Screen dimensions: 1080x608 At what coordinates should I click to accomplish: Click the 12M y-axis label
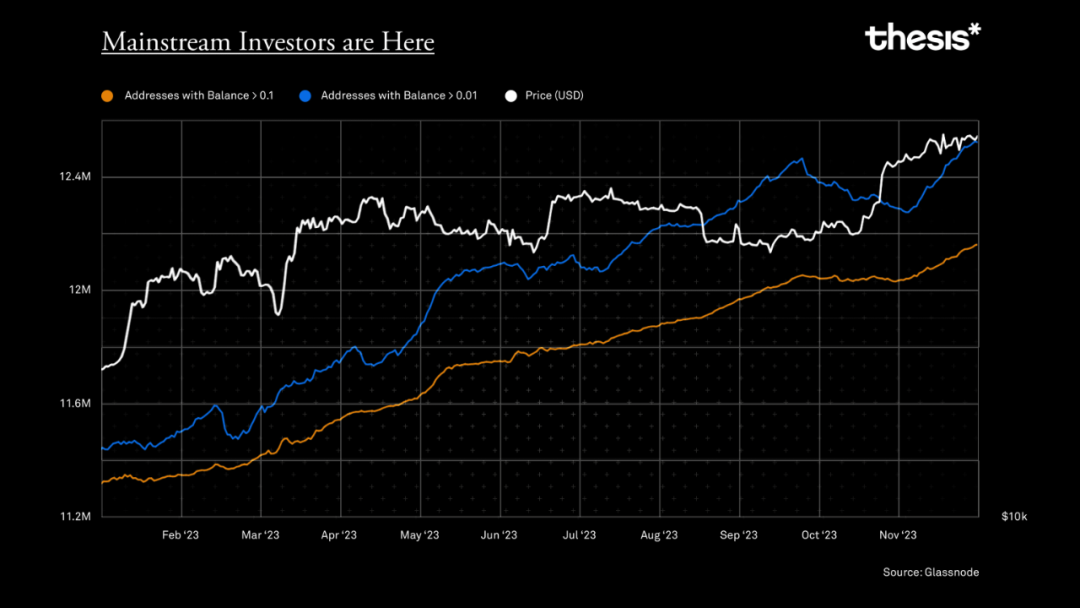click(80, 290)
